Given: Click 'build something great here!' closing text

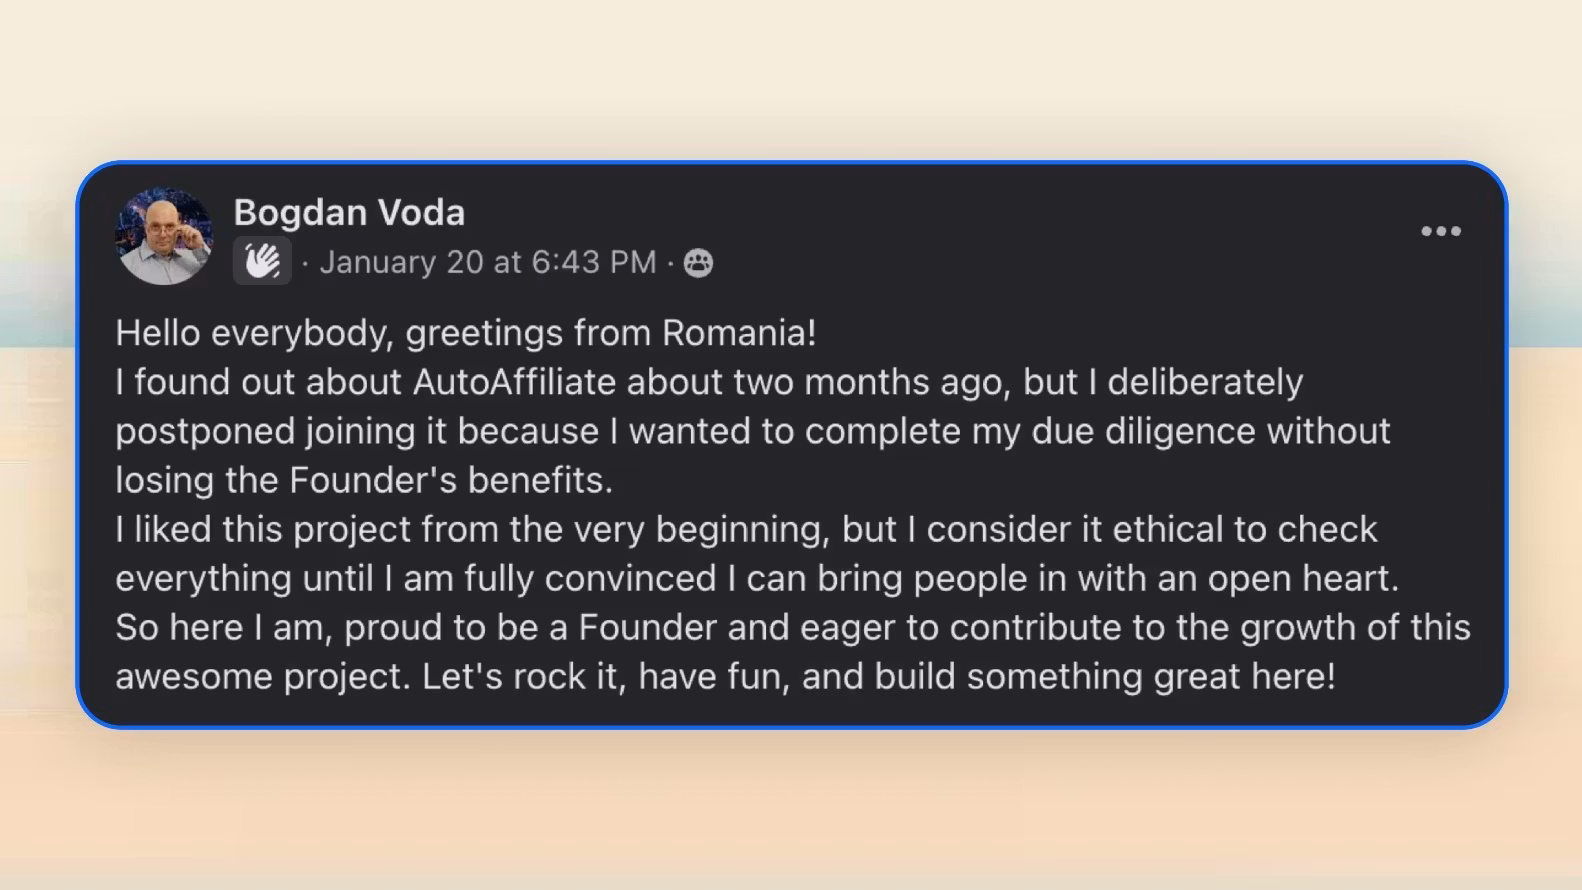Looking at the screenshot, I should [1105, 676].
